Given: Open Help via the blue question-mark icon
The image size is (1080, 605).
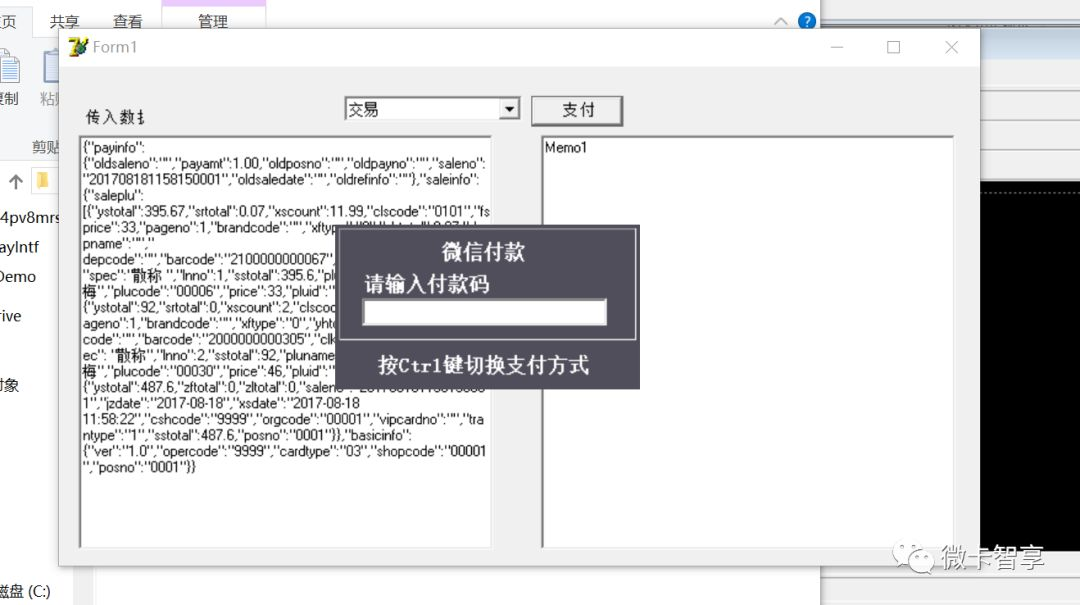Looking at the screenshot, I should point(806,20).
